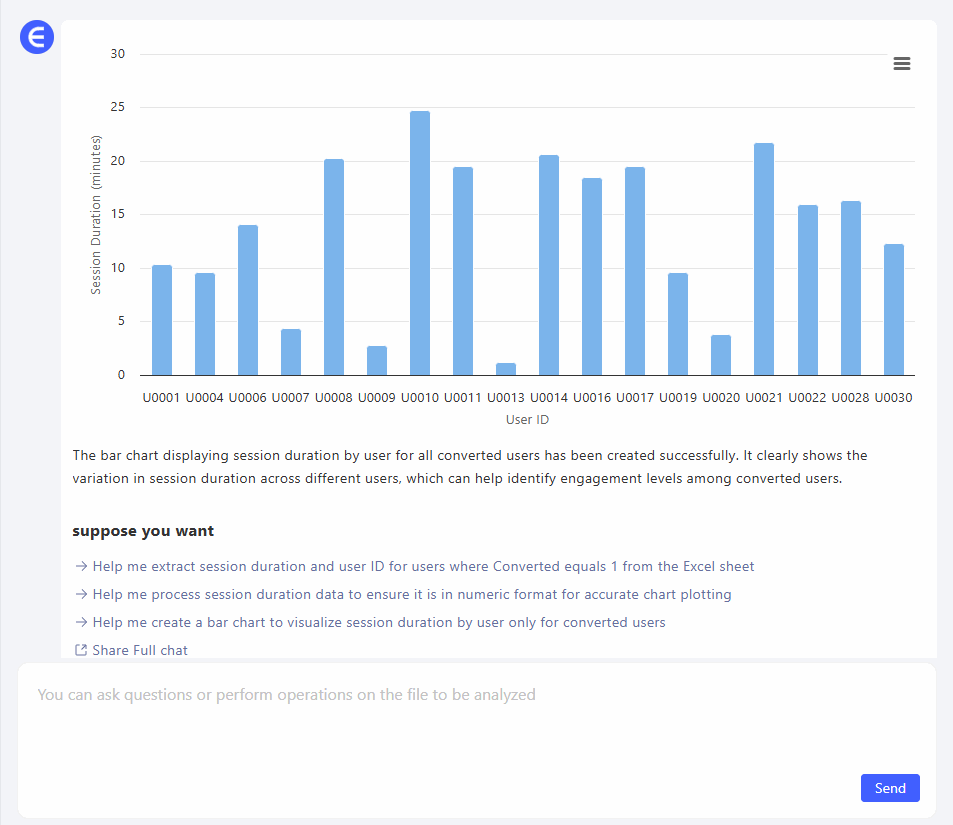The width and height of the screenshot is (953, 825).
Task: Select suggestion to process session duration data
Action: (411, 594)
